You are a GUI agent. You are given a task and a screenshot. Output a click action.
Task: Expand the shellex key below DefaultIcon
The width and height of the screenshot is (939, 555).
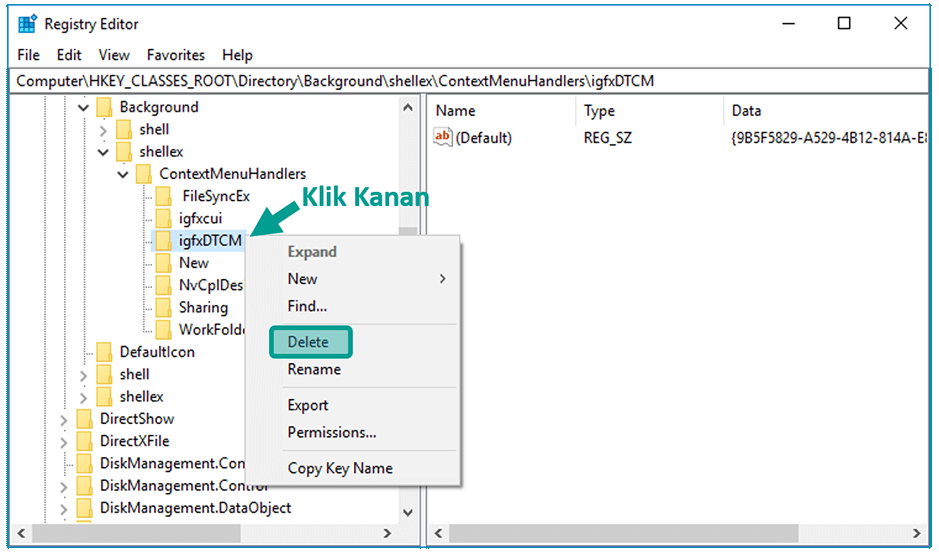tap(83, 398)
